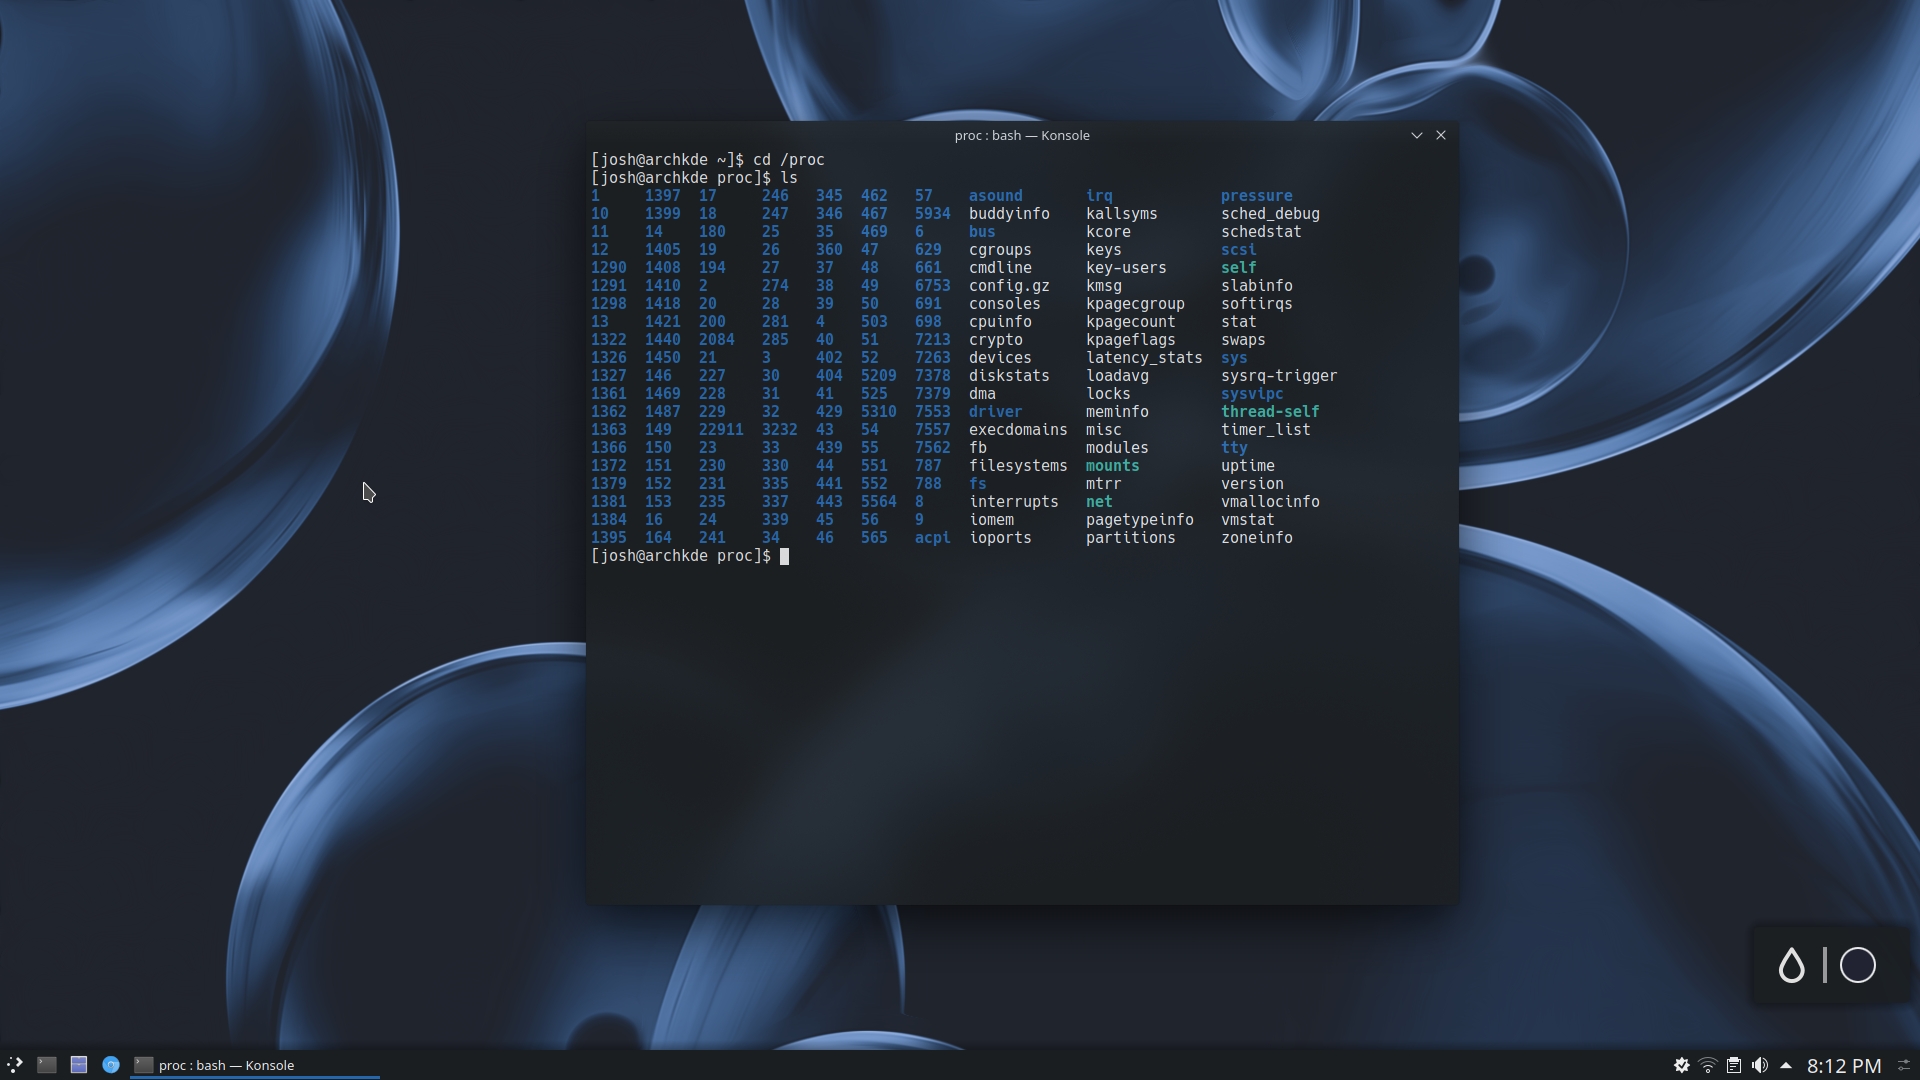This screenshot has height=1080, width=1920.
Task: Click process directory '3232'
Action: 779,430
